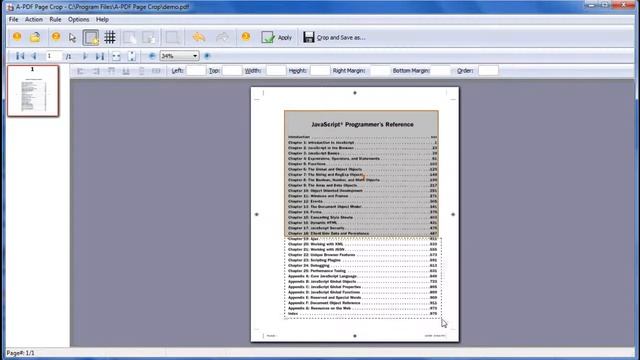Screen dimensions: 640x360
Task: Click the greyed redo arrow icon
Action: click(222, 37)
